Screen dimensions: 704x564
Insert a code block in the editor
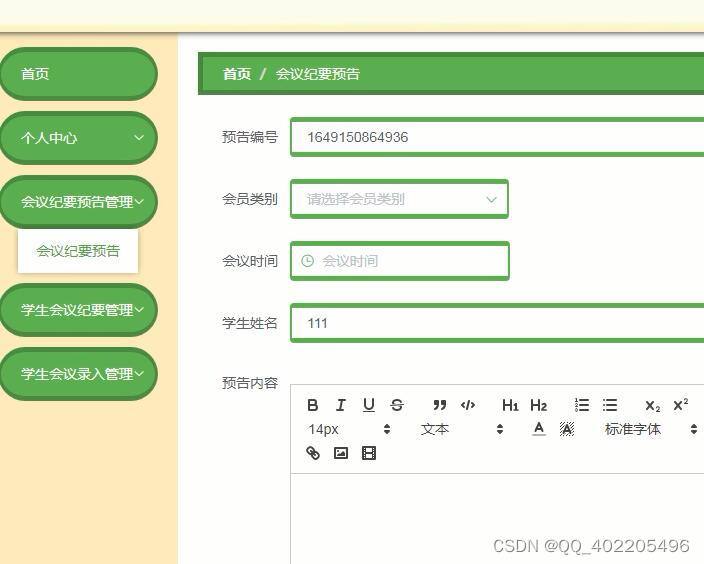click(x=468, y=405)
